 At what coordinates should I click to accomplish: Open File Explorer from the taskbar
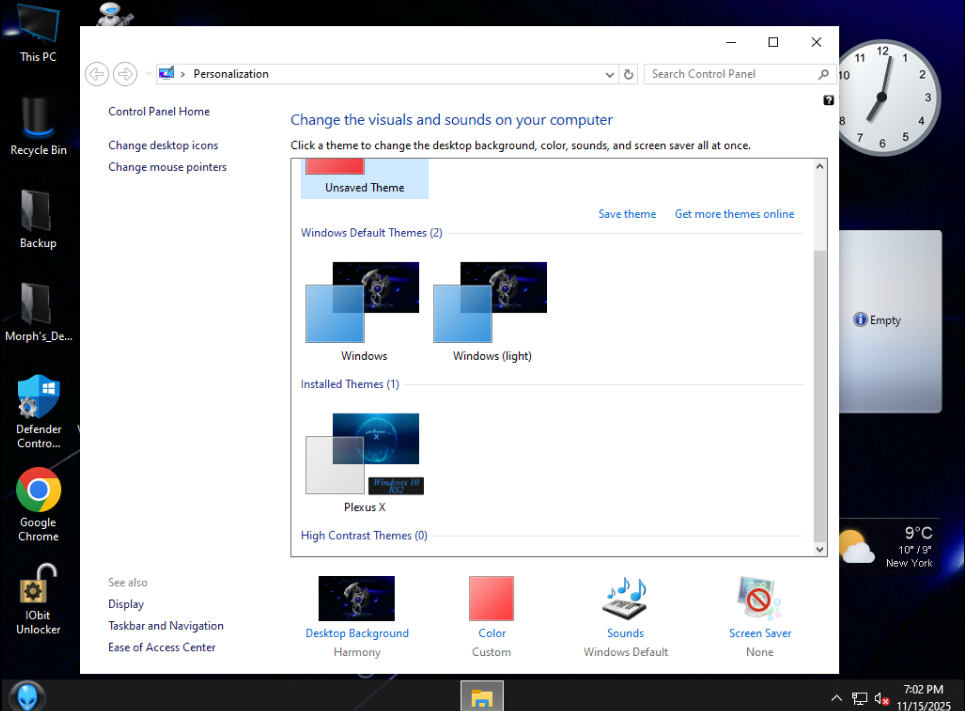coord(482,697)
